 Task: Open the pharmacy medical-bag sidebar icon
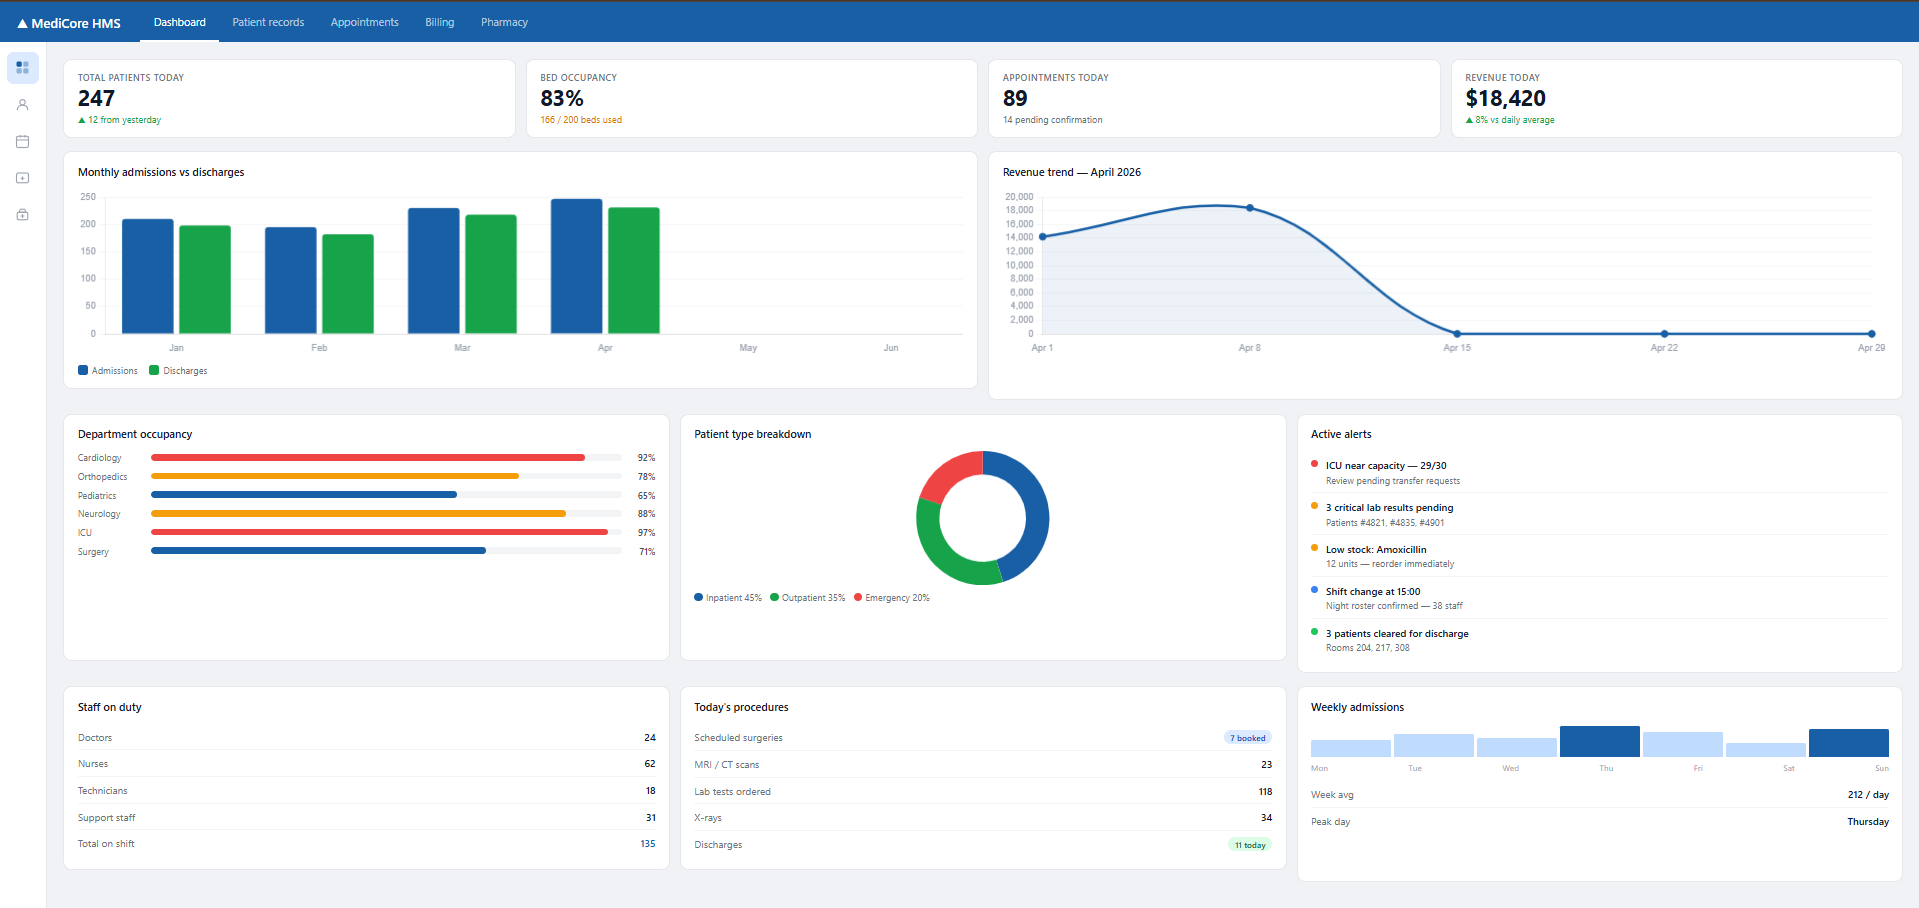click(22, 214)
